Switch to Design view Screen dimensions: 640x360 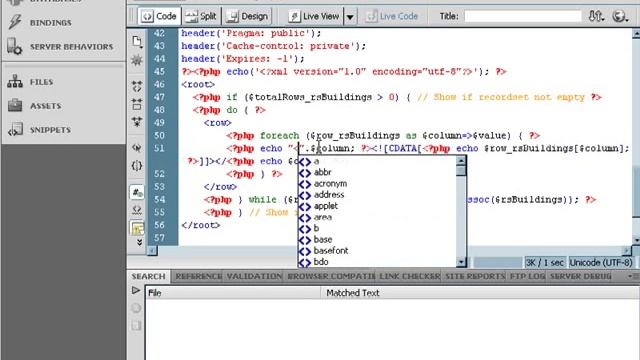[247, 16]
